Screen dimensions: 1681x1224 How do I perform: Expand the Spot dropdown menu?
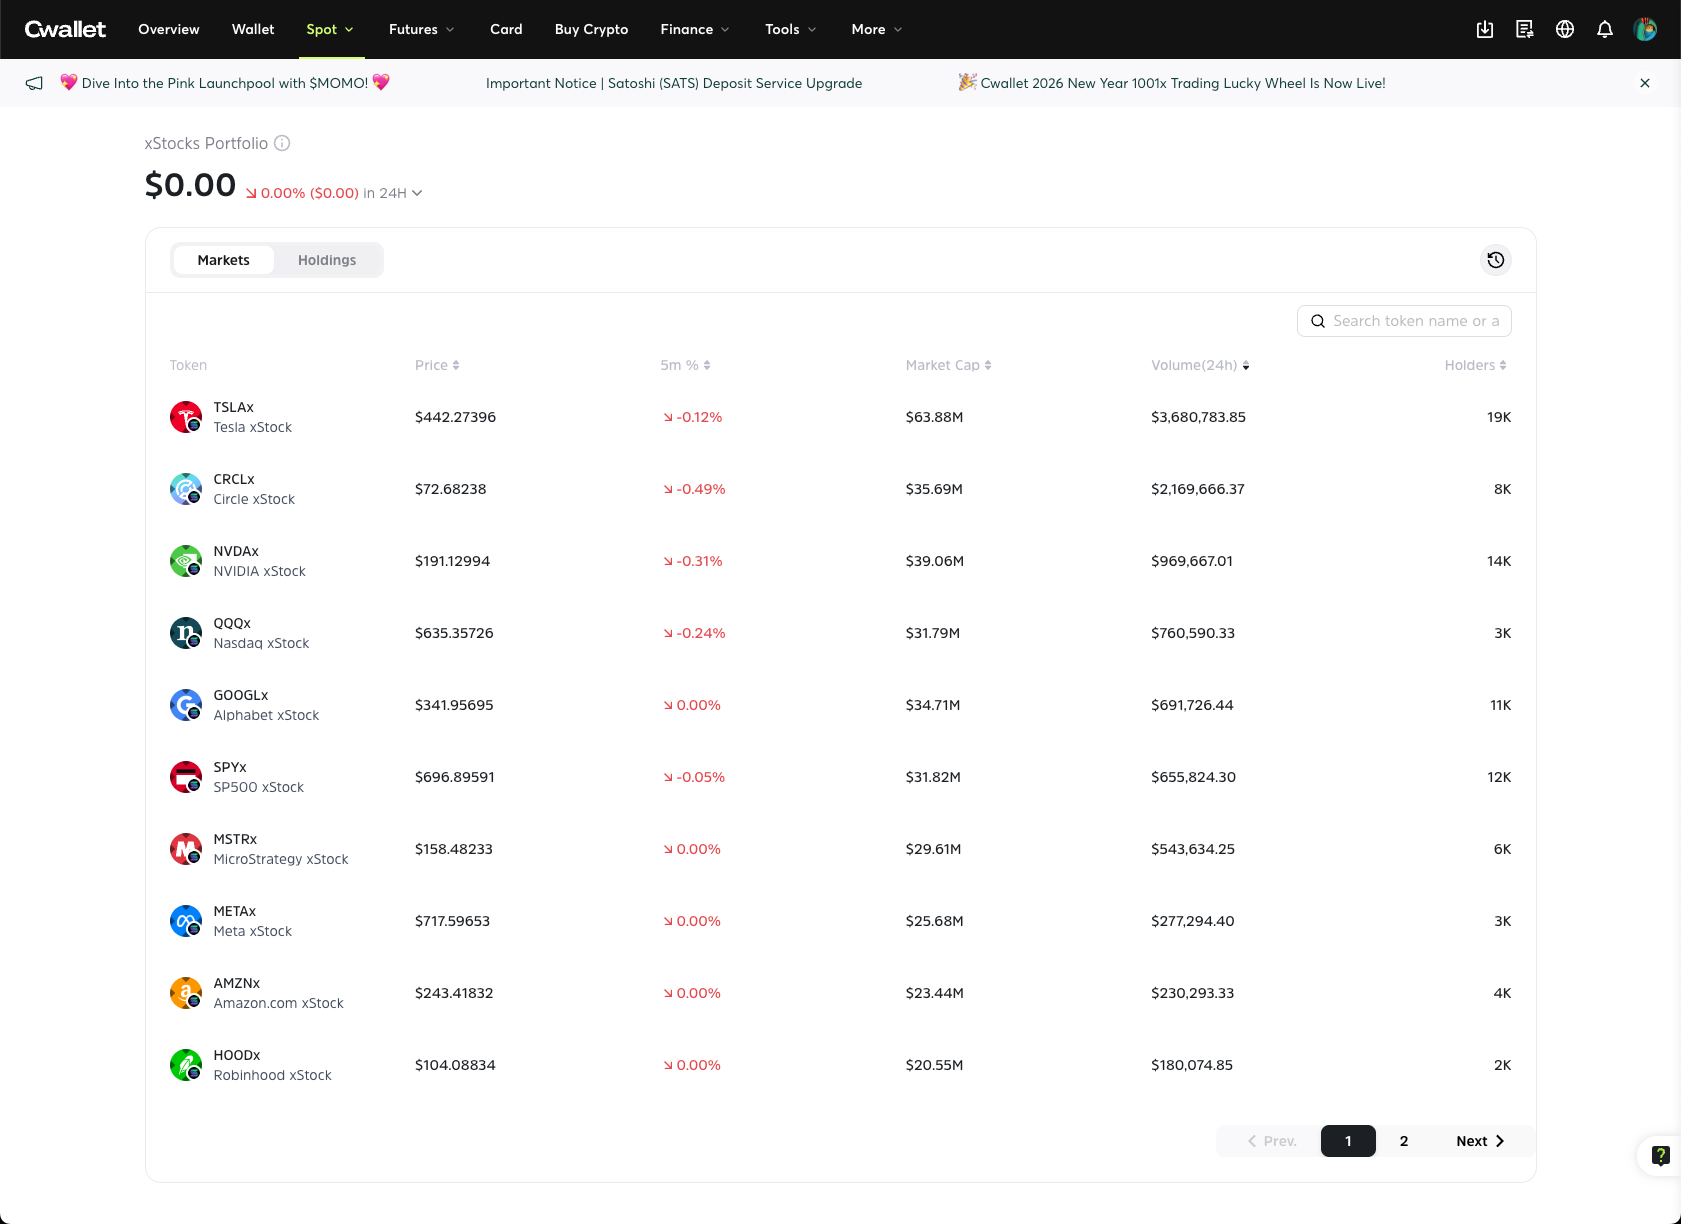329,29
